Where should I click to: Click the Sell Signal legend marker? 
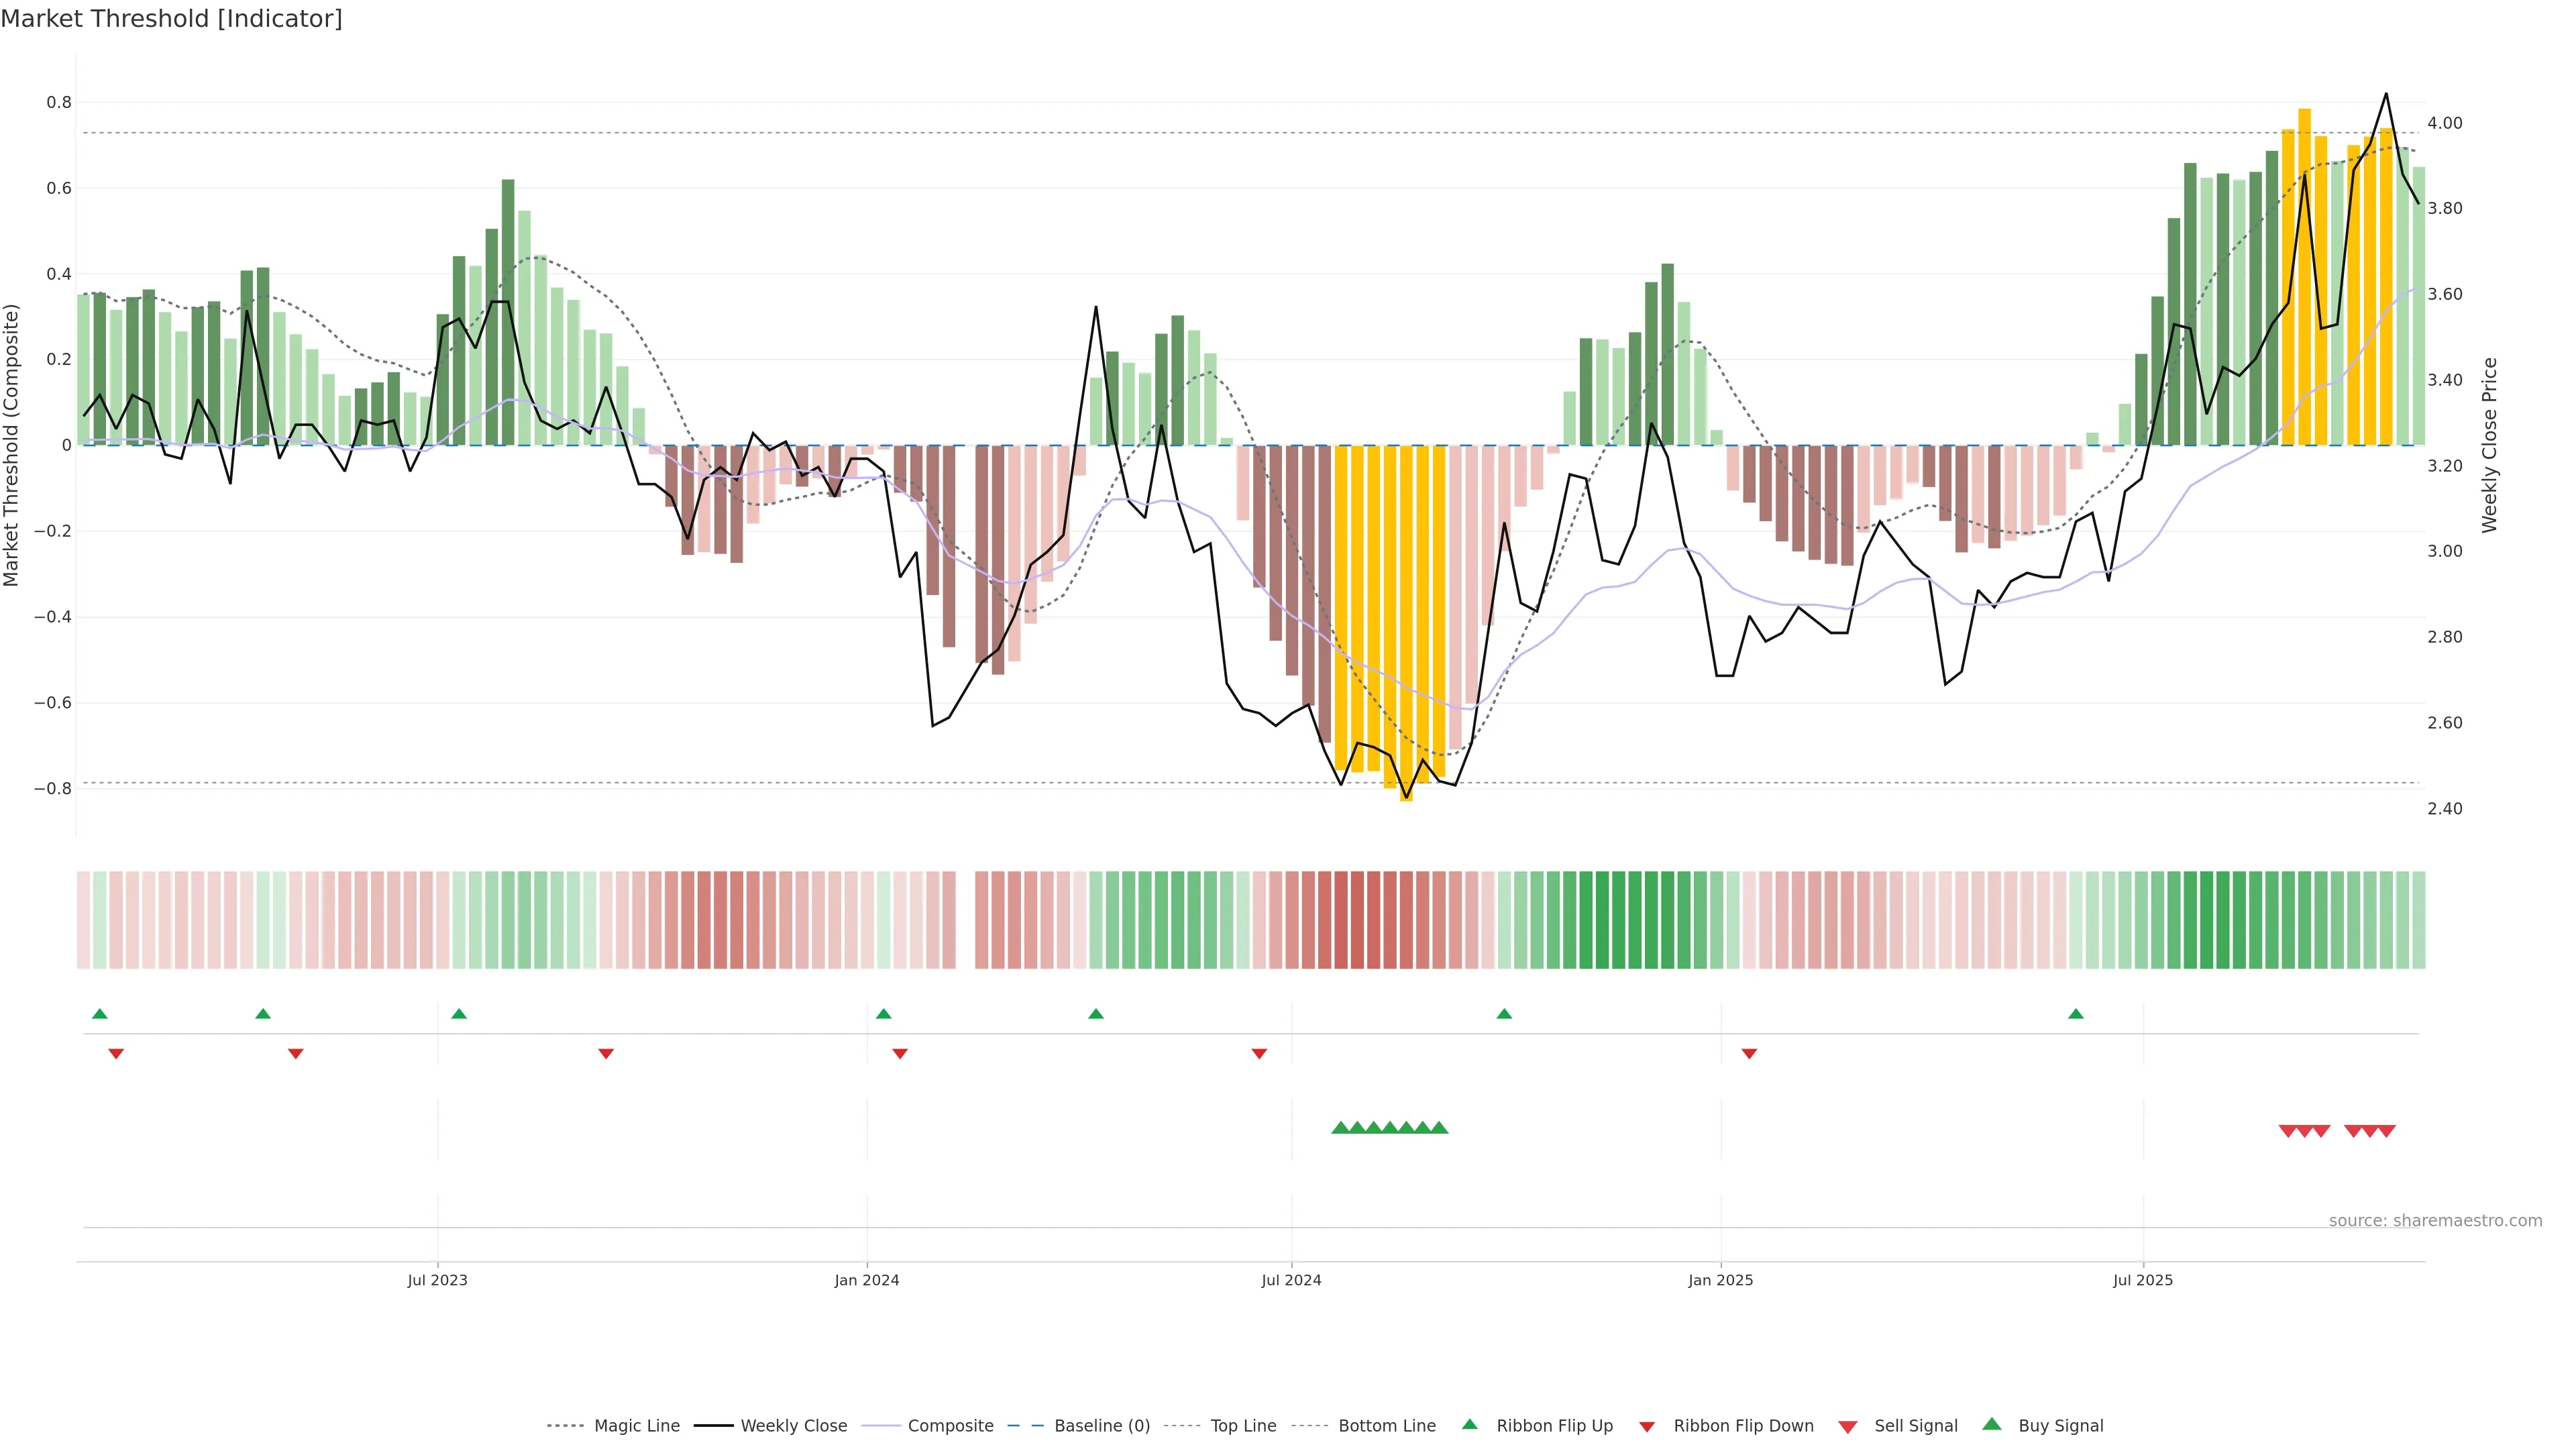1848,1427
